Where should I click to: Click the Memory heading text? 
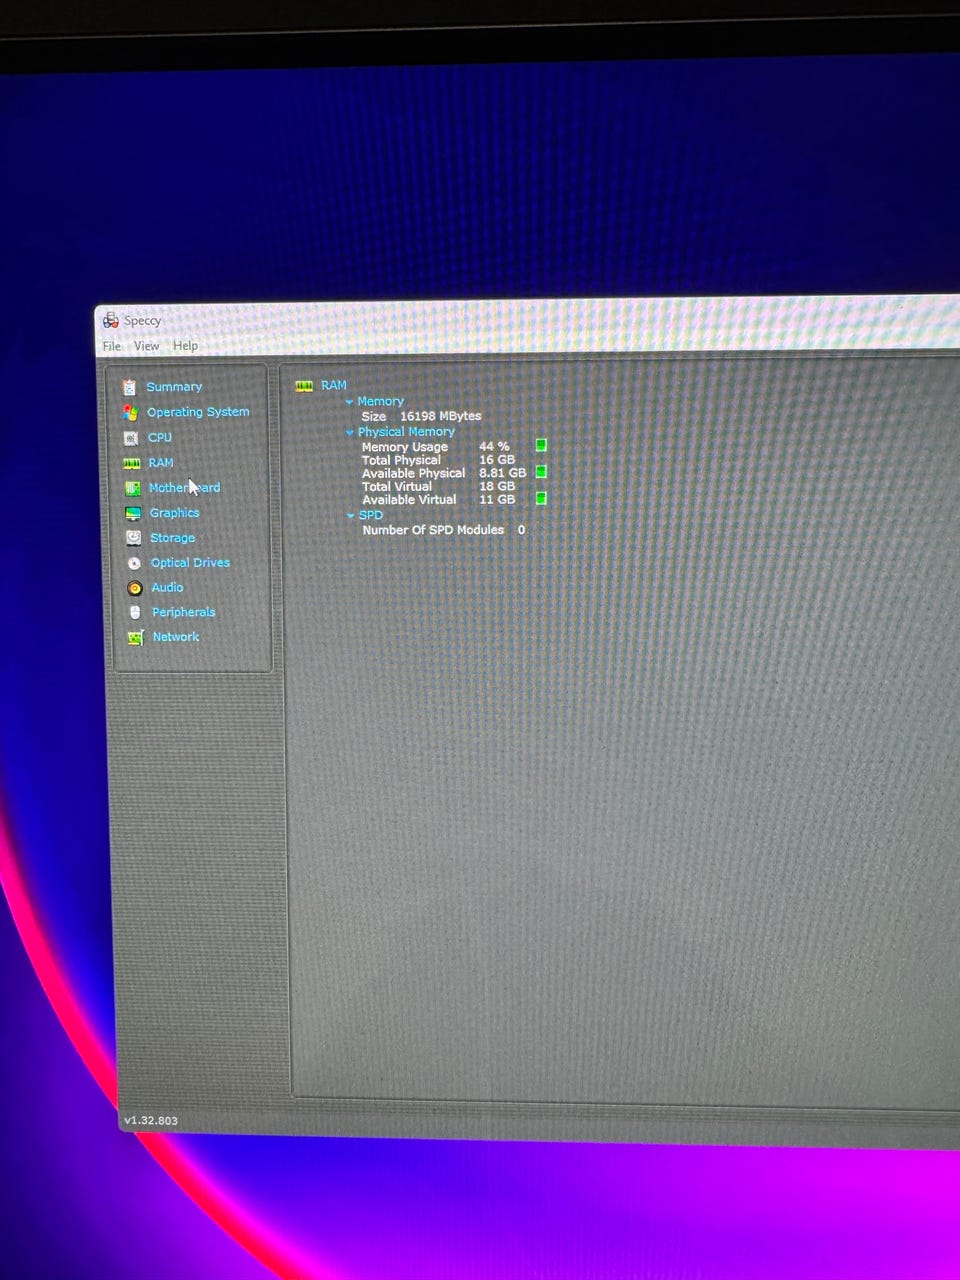pyautogui.click(x=381, y=401)
